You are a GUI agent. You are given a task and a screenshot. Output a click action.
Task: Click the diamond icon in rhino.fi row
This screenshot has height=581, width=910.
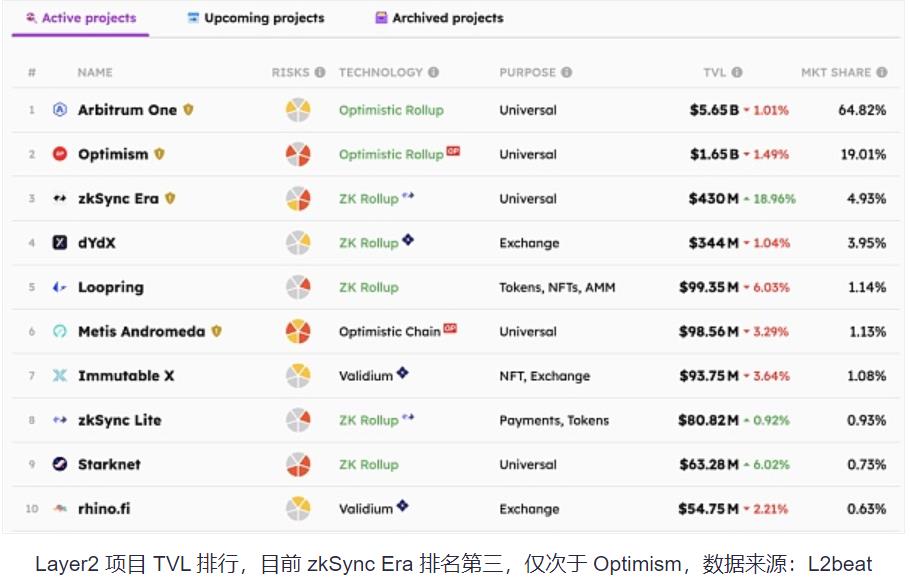coord(403,505)
